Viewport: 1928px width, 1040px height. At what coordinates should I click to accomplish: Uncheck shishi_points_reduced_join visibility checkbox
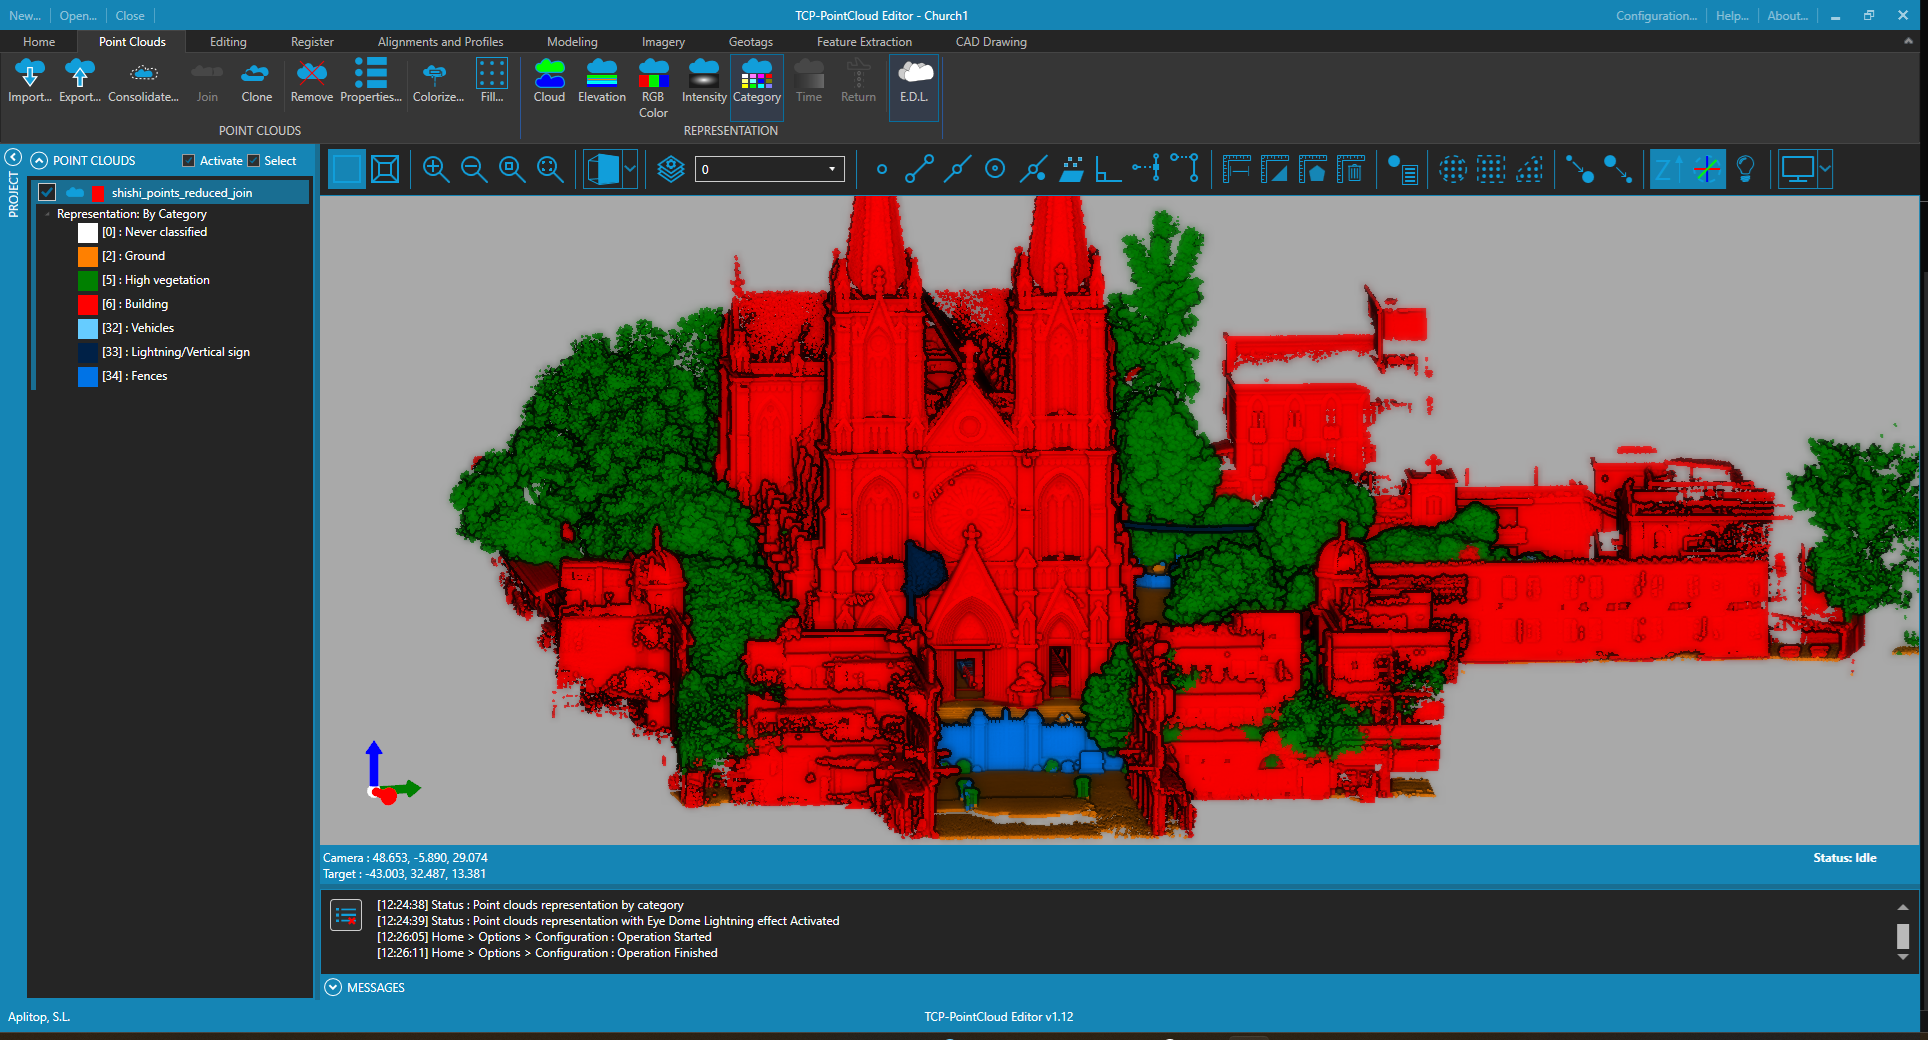[x=47, y=192]
